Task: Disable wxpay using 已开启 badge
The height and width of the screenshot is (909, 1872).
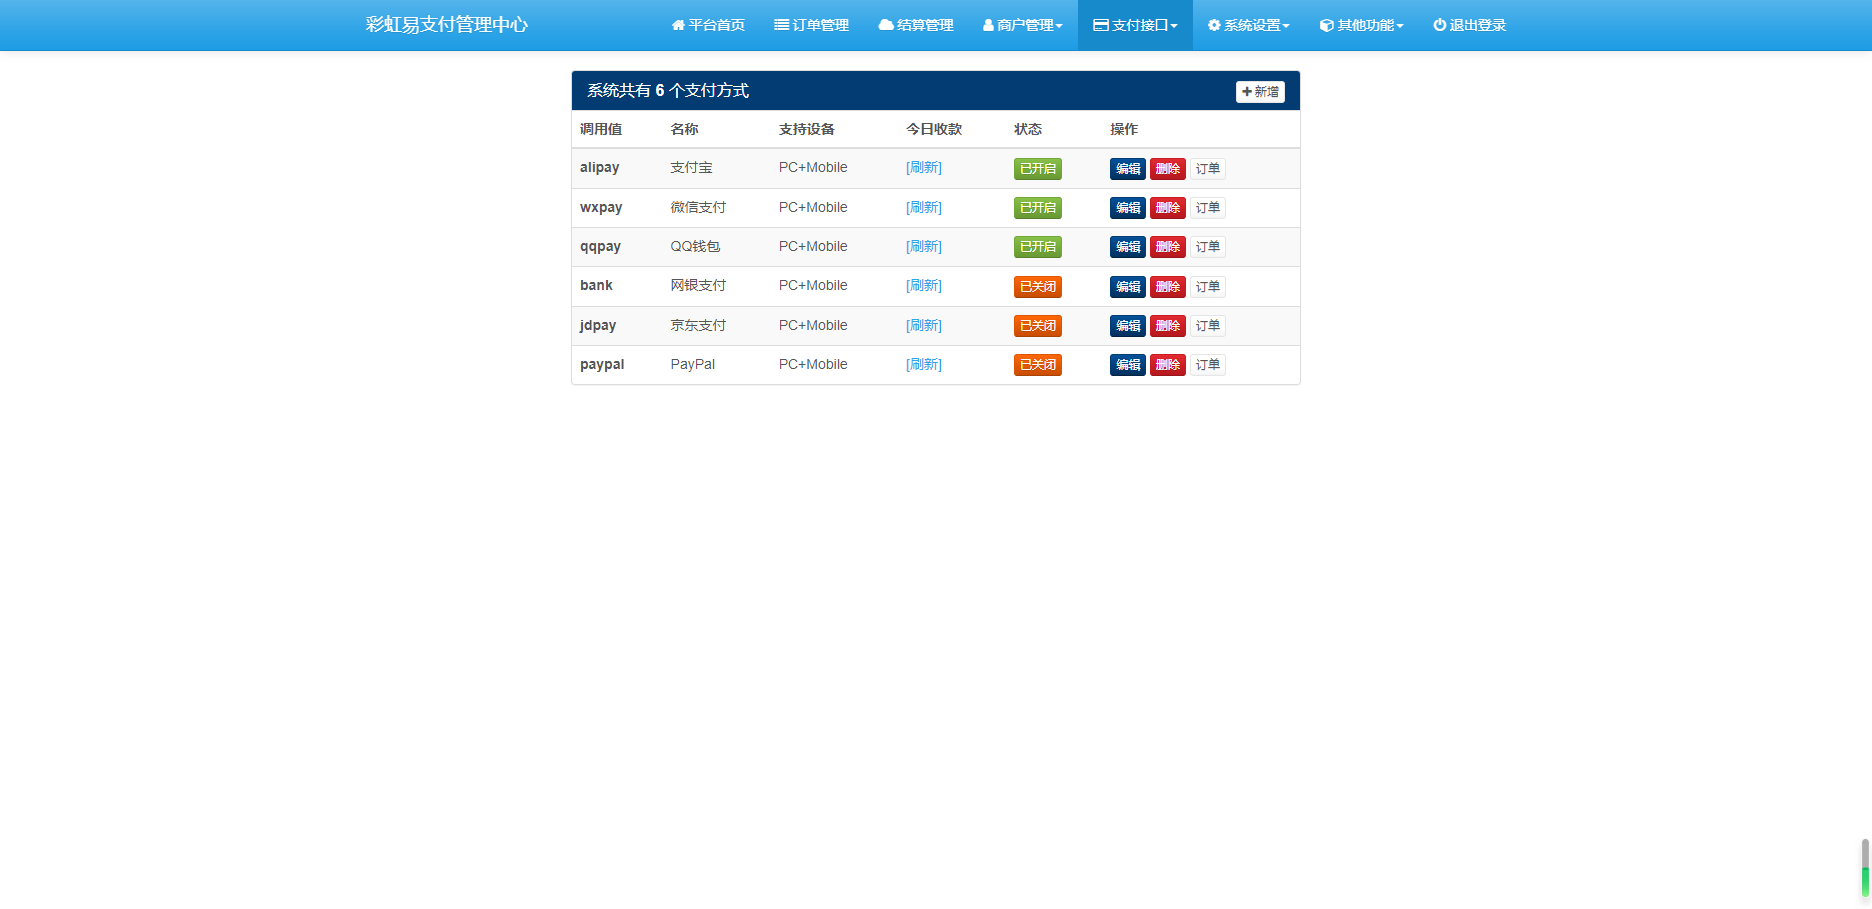Action: point(1037,208)
